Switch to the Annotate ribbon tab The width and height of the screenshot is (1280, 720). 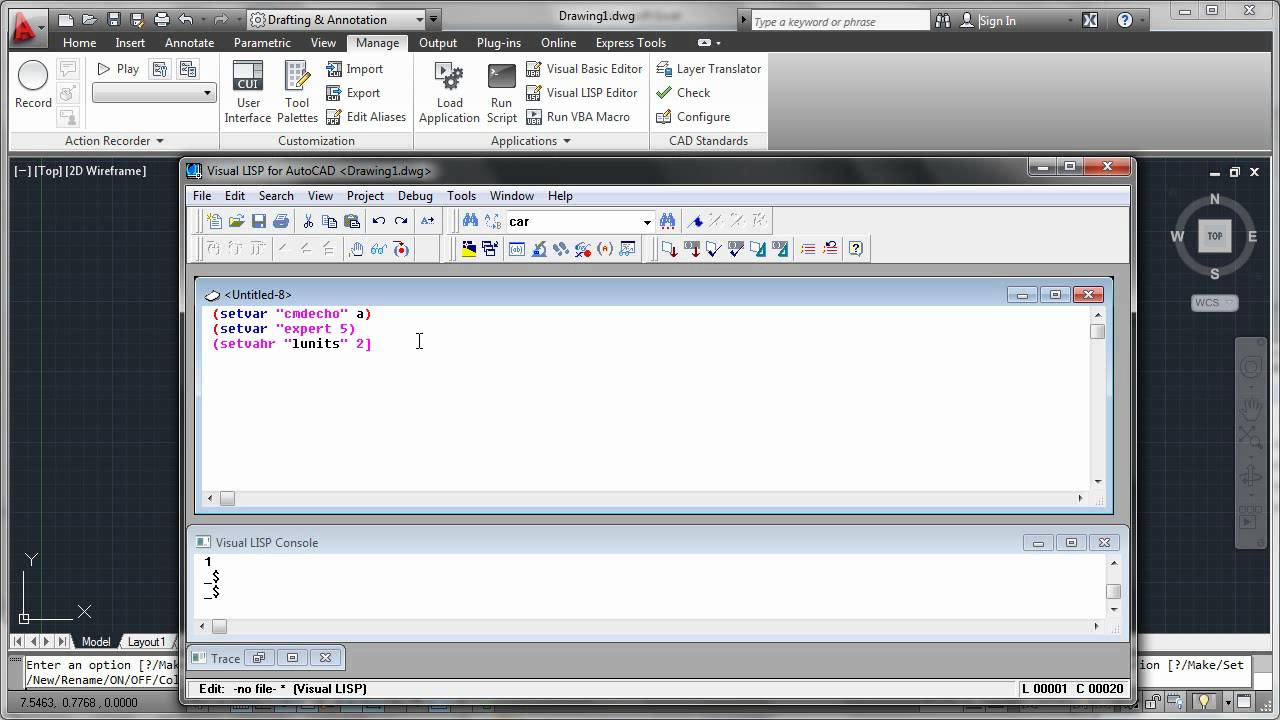189,43
